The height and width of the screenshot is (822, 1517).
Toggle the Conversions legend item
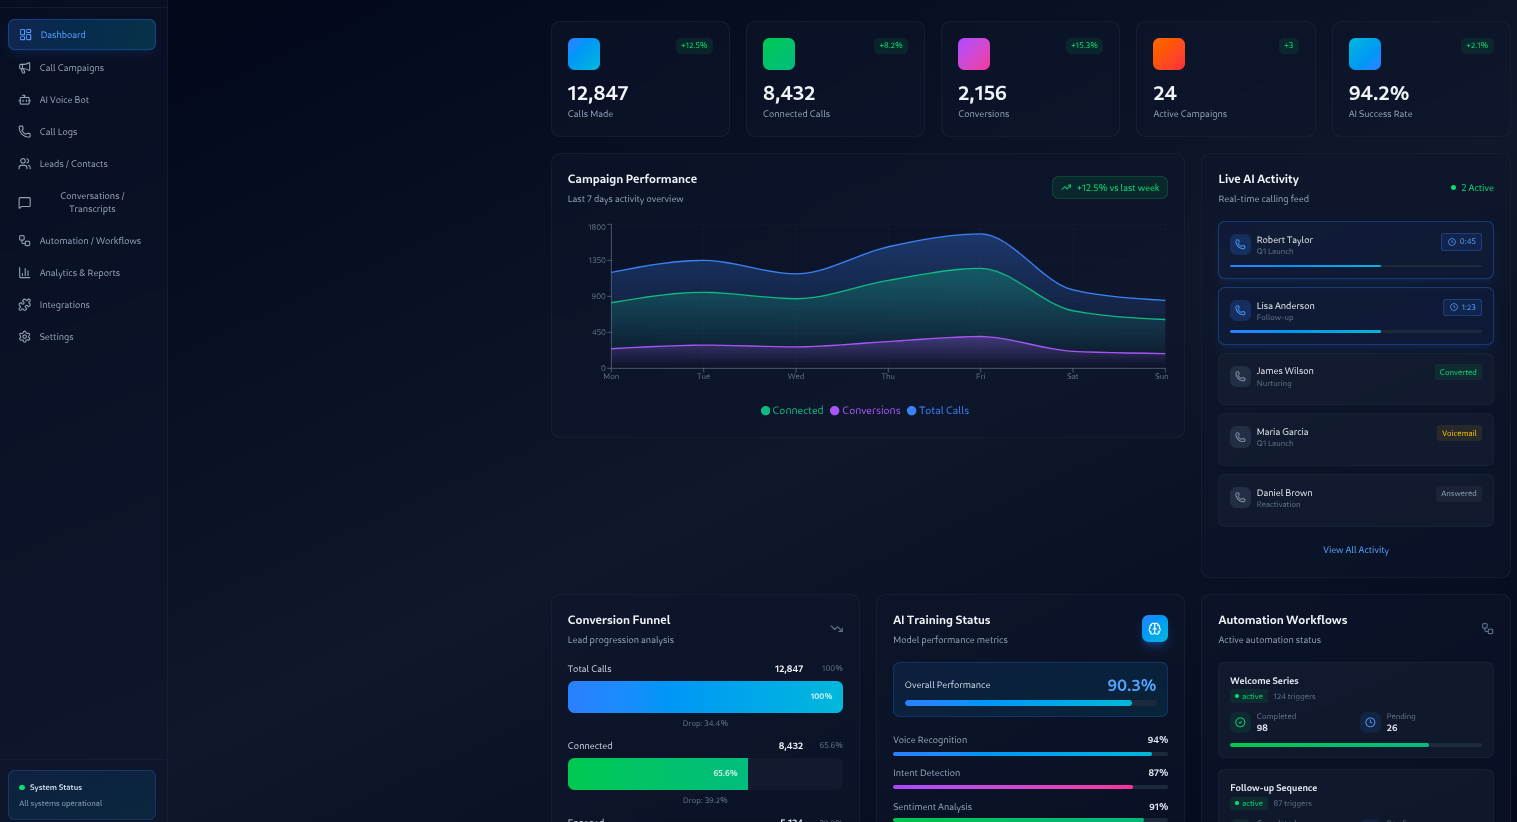click(865, 410)
